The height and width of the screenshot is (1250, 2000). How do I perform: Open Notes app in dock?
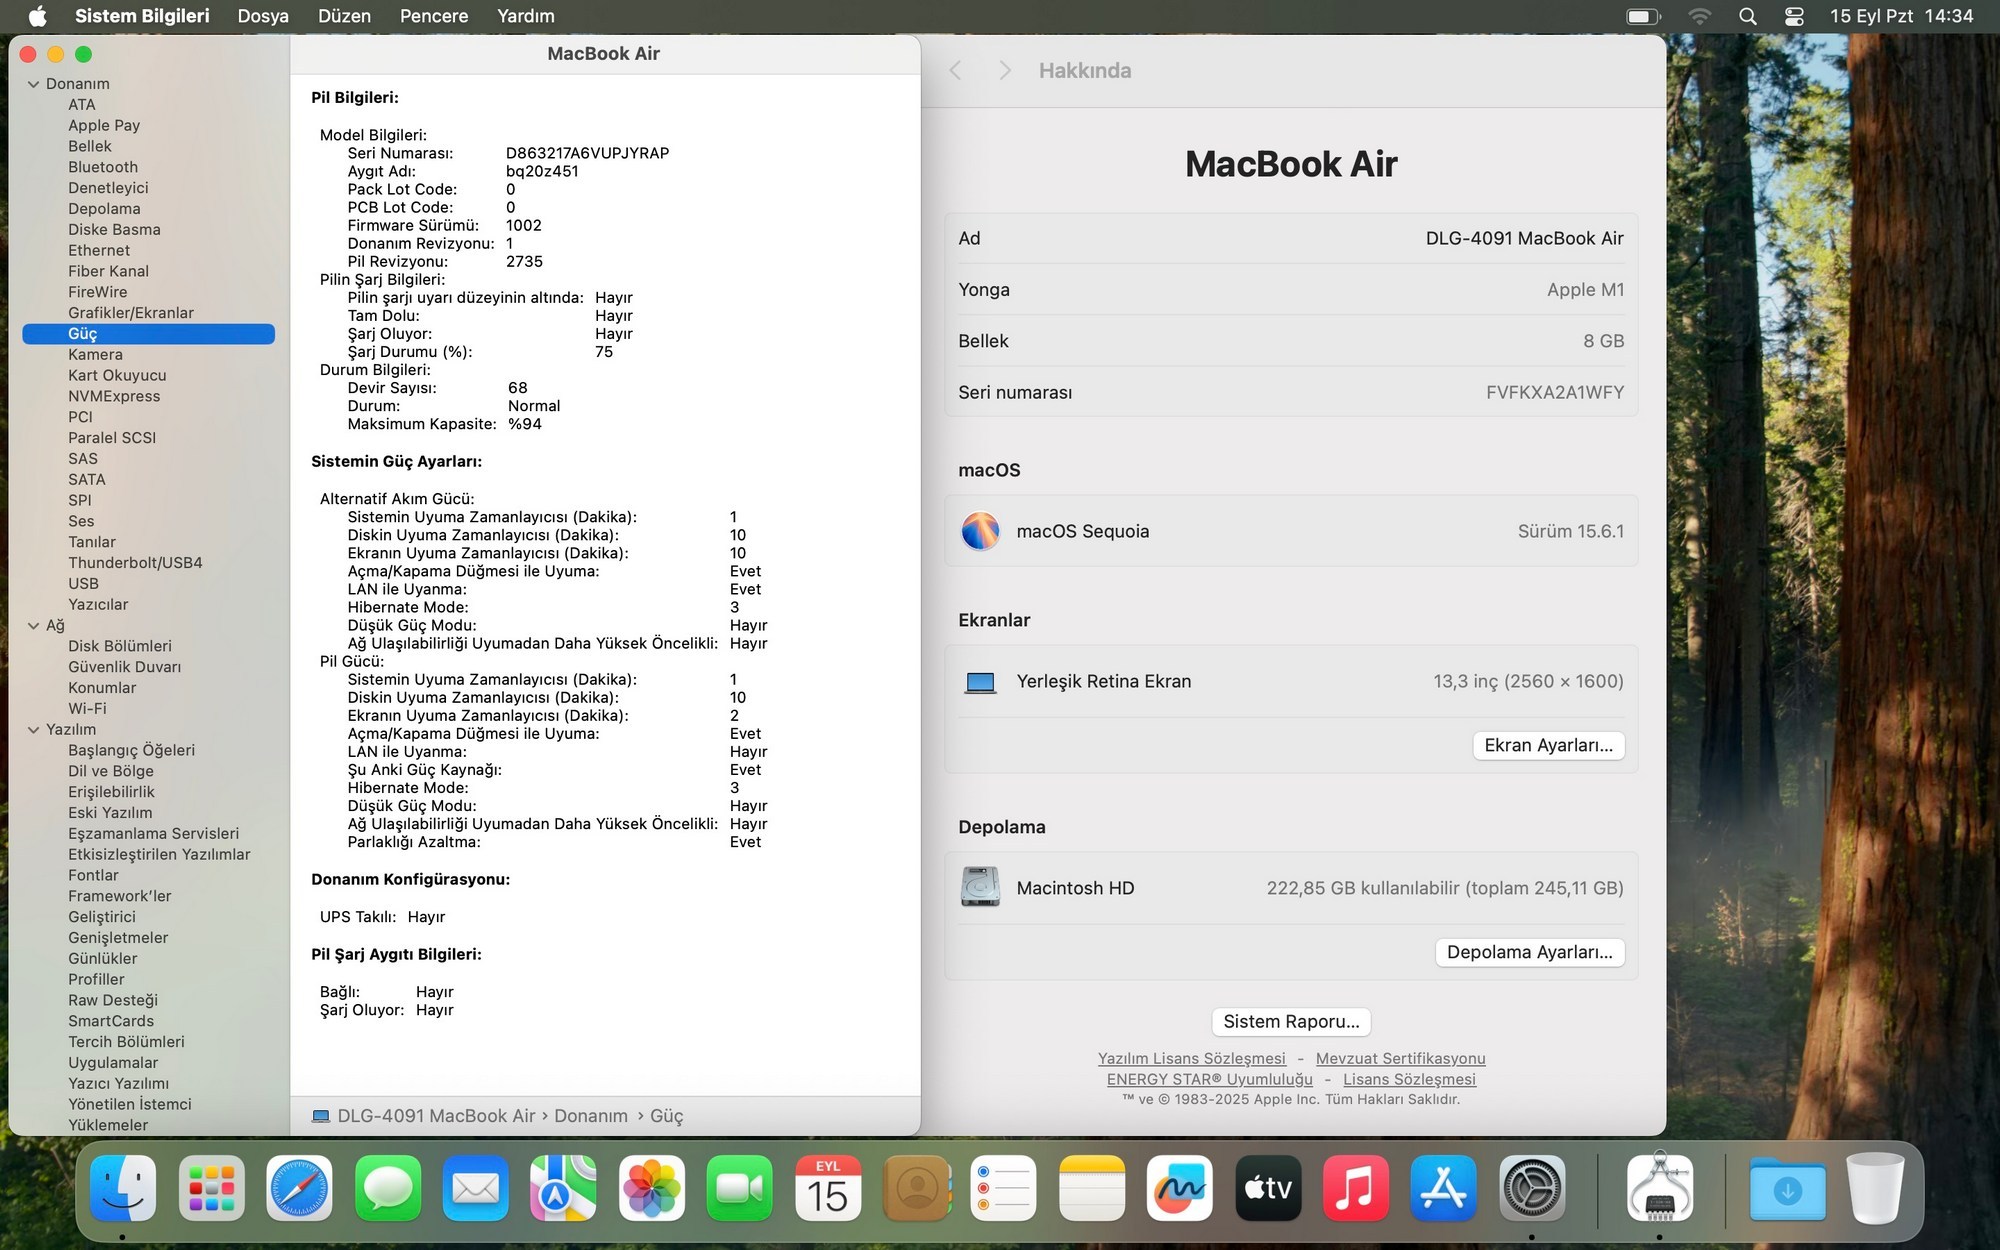tap(1091, 1188)
